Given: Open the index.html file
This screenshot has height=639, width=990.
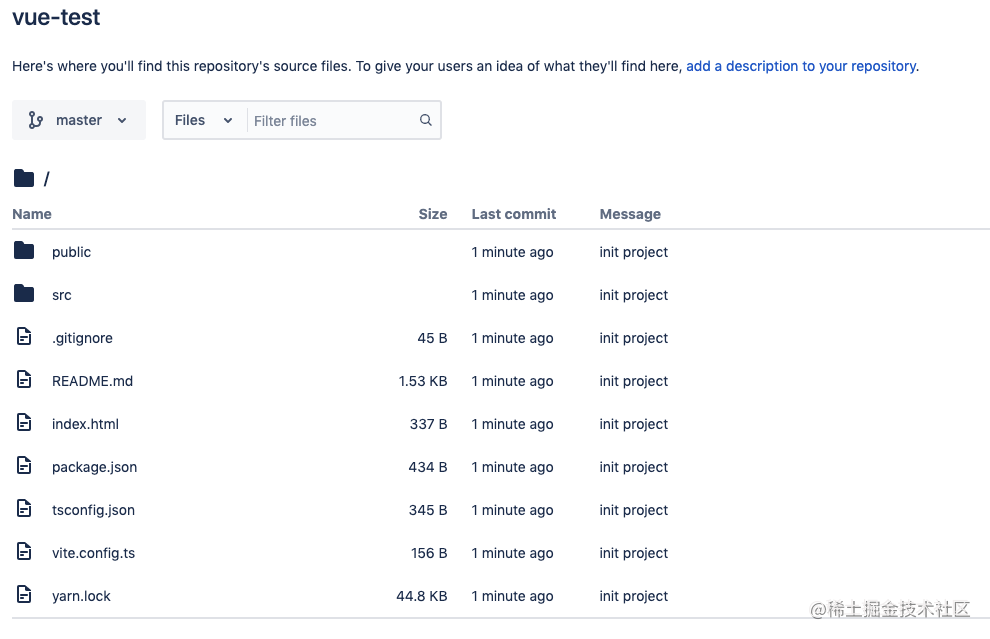Looking at the screenshot, I should (x=85, y=424).
